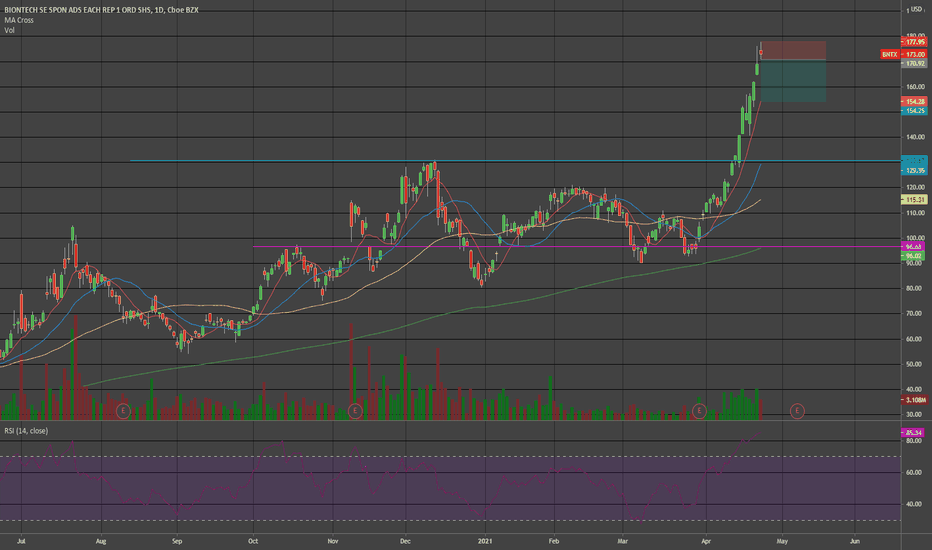Open the upcoming earnings marker near May
The width and height of the screenshot is (932, 550).
point(797,411)
